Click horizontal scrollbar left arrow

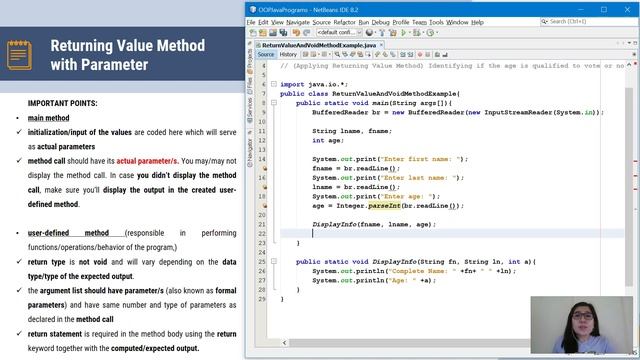(284, 343)
